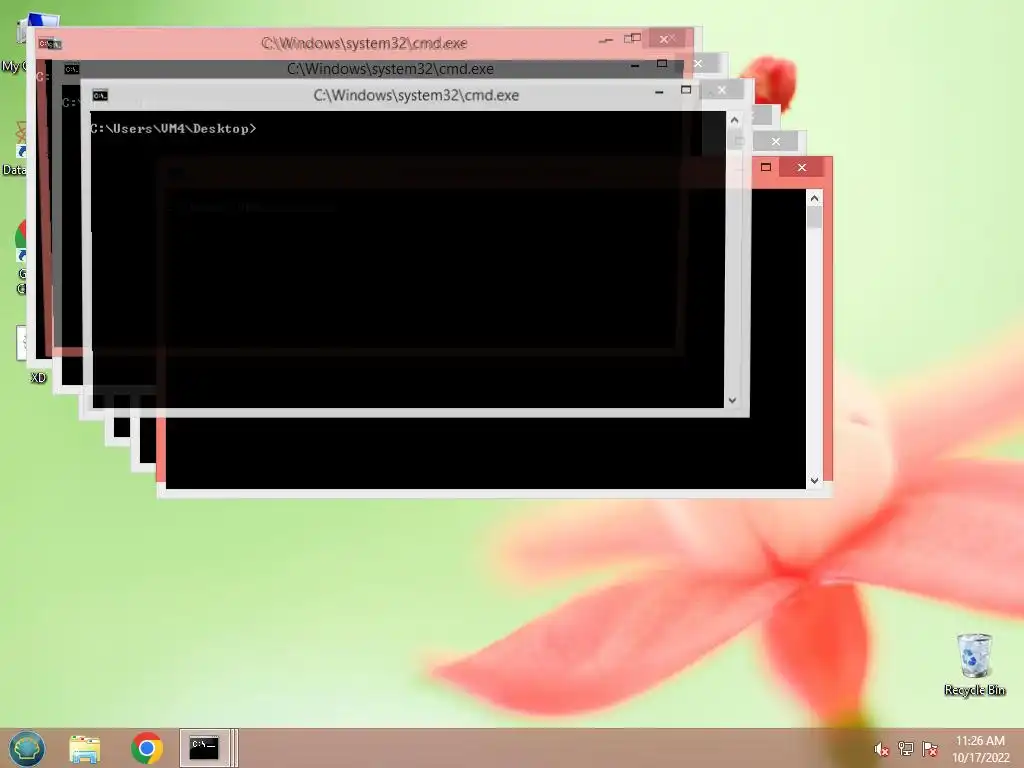This screenshot has height=768, width=1024.
Task: Maximize the light-gray front cmd window
Action: click(x=686, y=90)
